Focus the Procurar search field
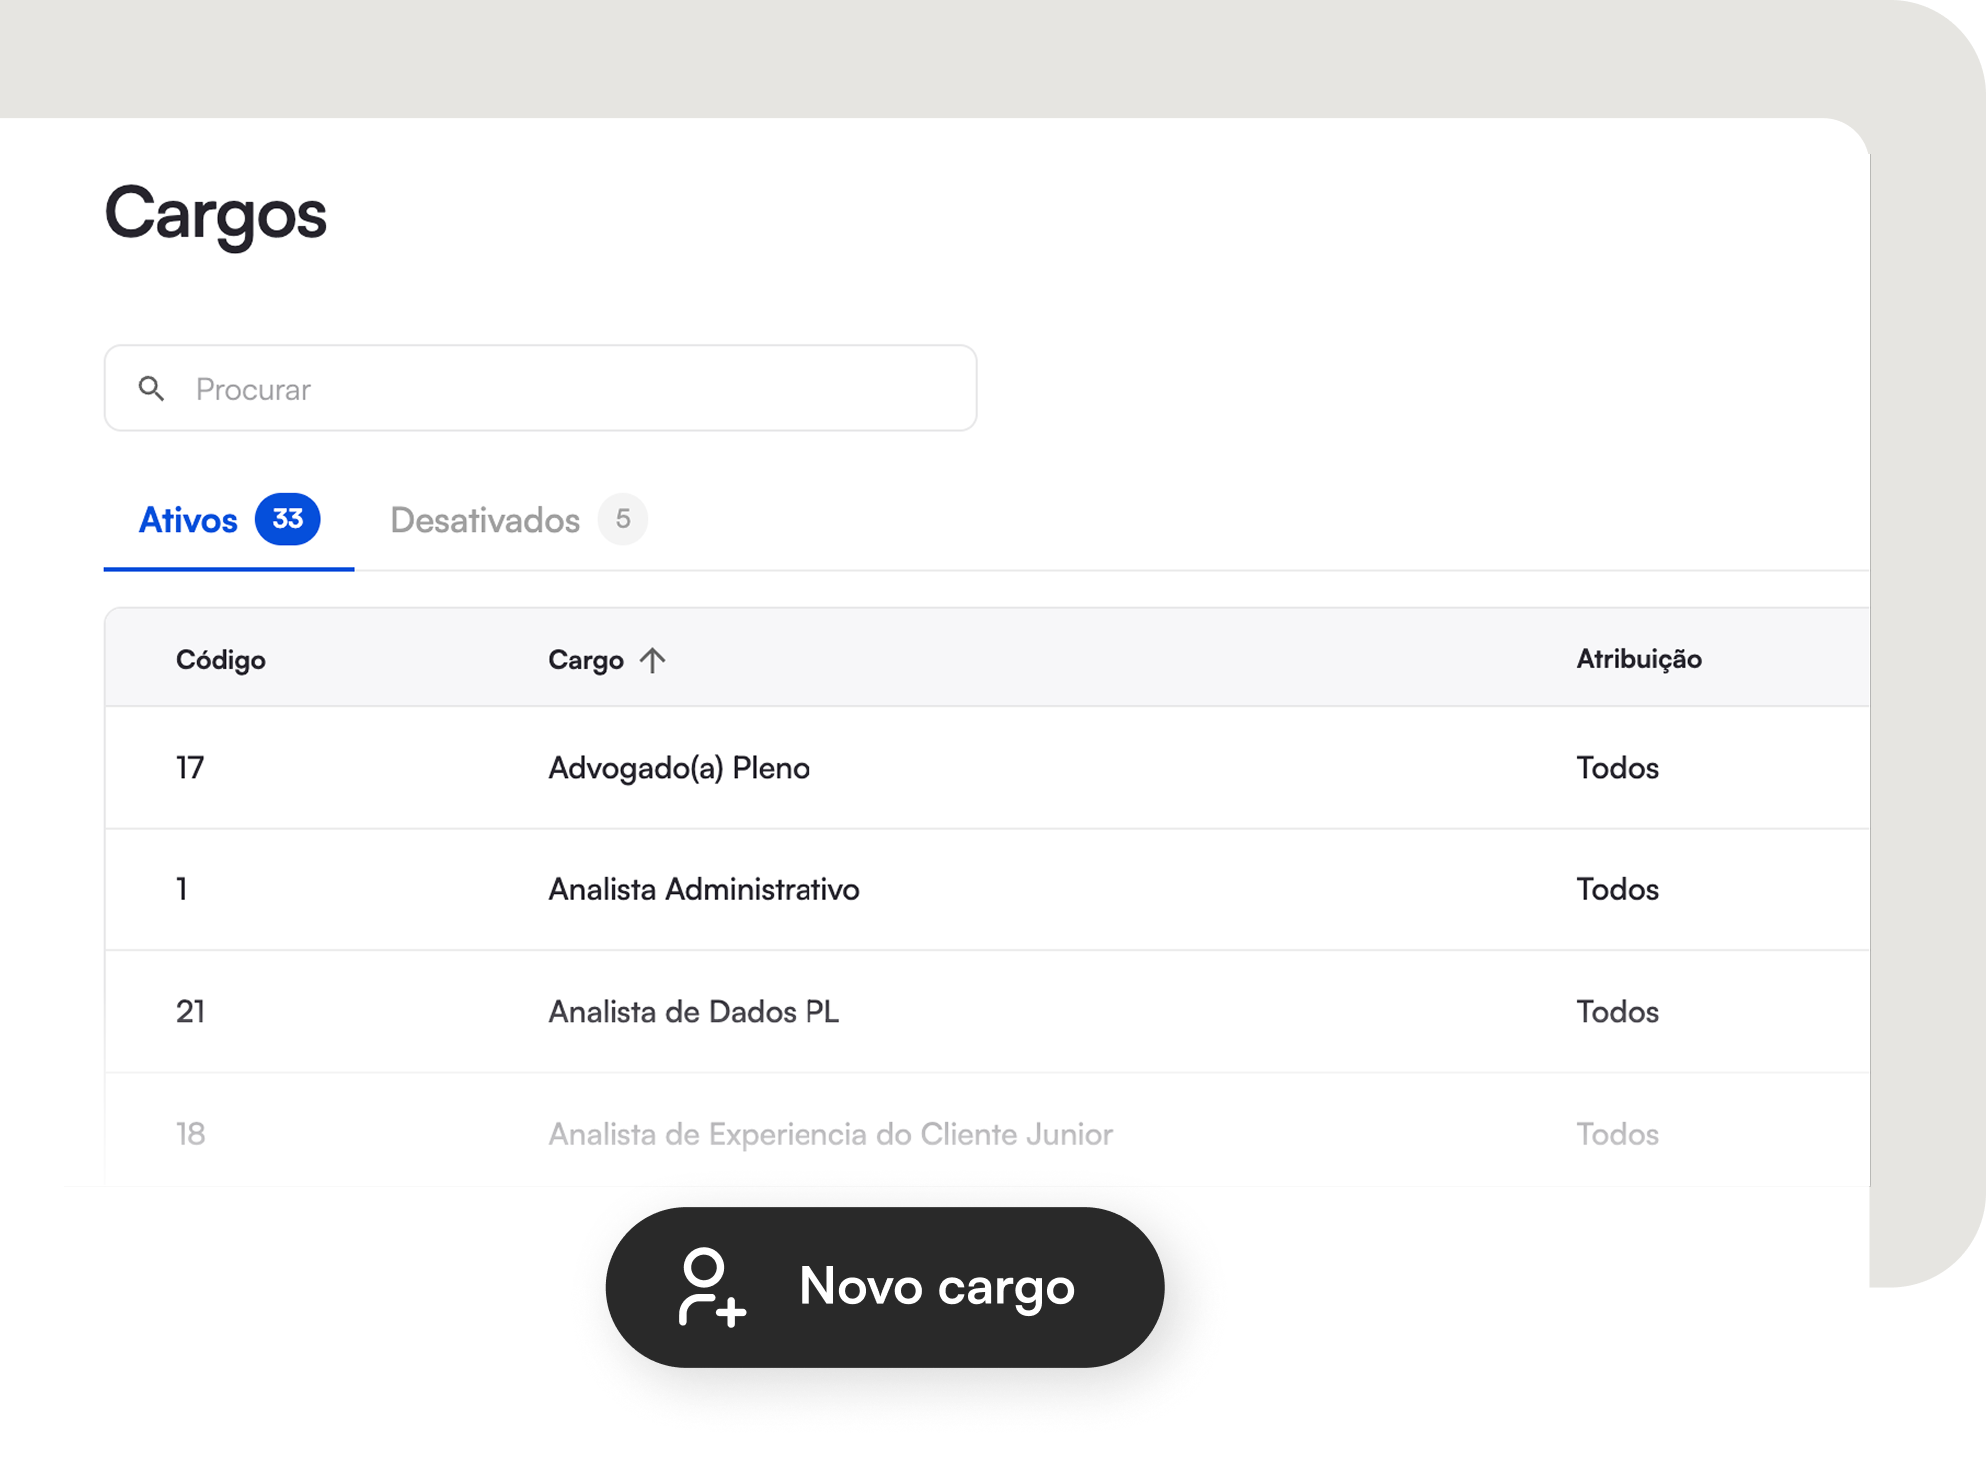 click(x=560, y=388)
